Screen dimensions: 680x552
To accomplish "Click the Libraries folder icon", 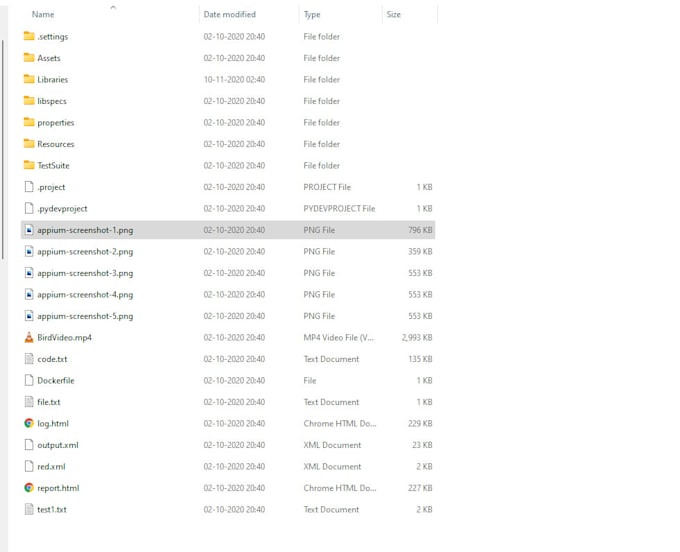I will click(x=29, y=79).
